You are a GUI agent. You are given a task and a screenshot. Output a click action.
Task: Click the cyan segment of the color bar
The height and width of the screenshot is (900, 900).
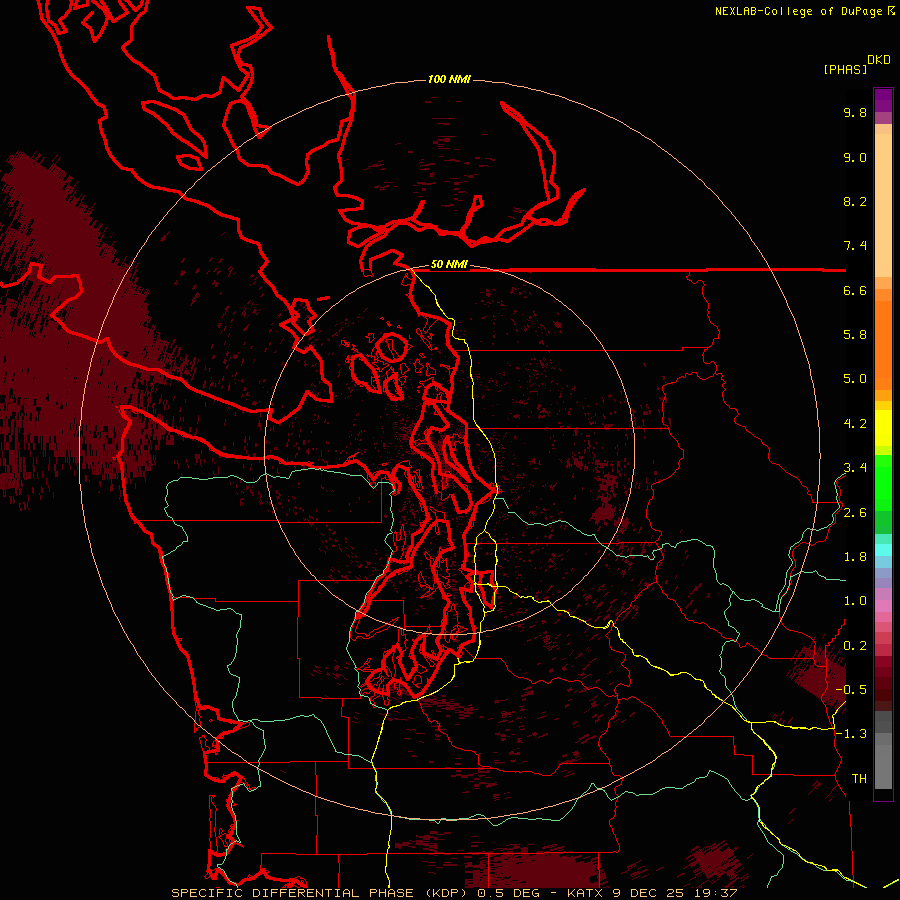coord(883,550)
